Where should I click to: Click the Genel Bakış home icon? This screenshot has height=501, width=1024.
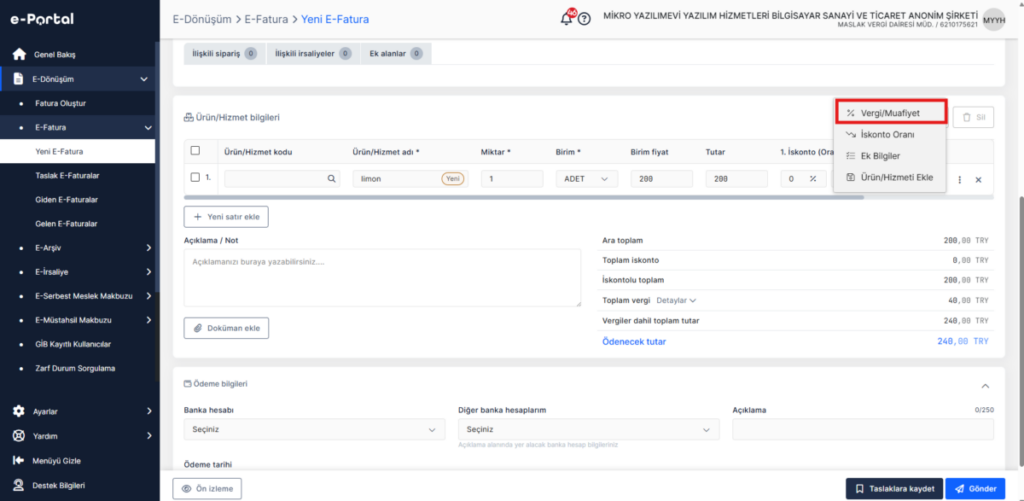point(20,54)
